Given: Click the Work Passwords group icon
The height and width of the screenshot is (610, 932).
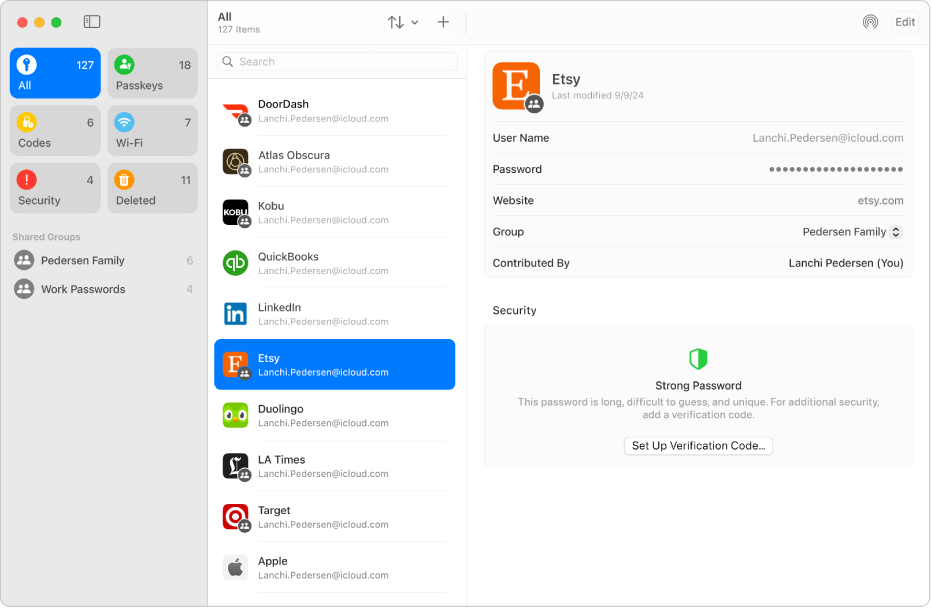Looking at the screenshot, I should pyautogui.click(x=24, y=290).
